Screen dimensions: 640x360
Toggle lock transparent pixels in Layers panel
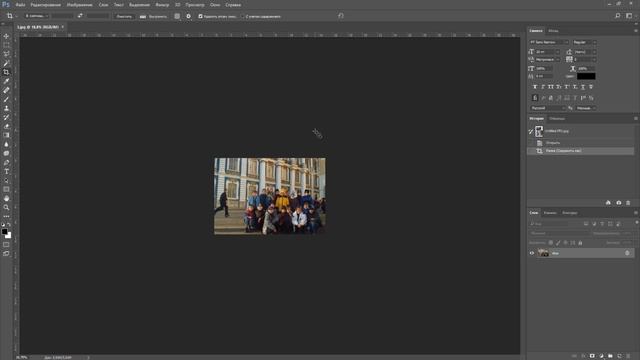[x=551, y=243]
